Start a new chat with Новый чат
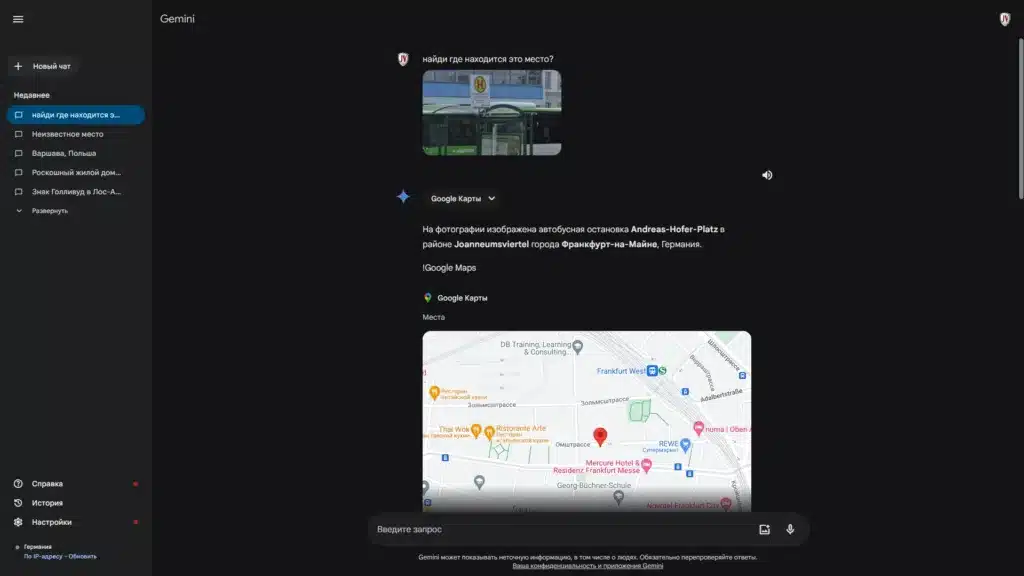The height and width of the screenshot is (576, 1024). coord(44,66)
